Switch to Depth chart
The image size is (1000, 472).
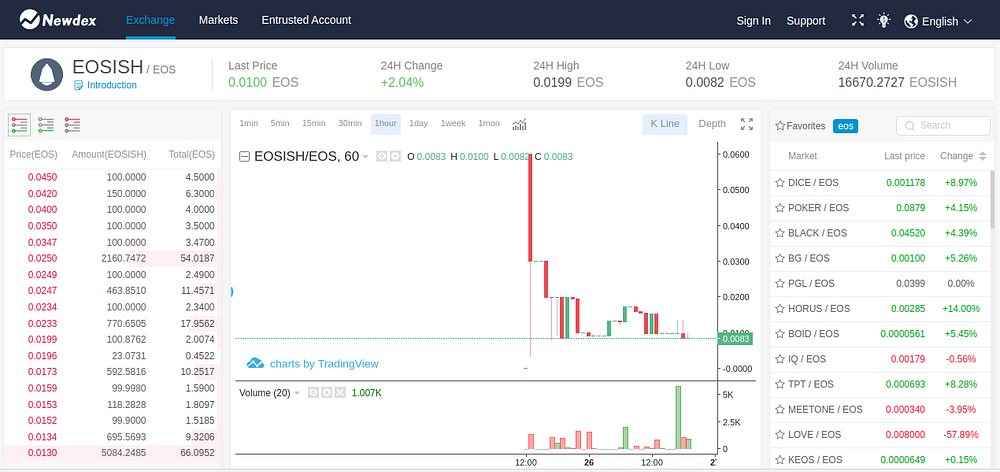tap(712, 124)
